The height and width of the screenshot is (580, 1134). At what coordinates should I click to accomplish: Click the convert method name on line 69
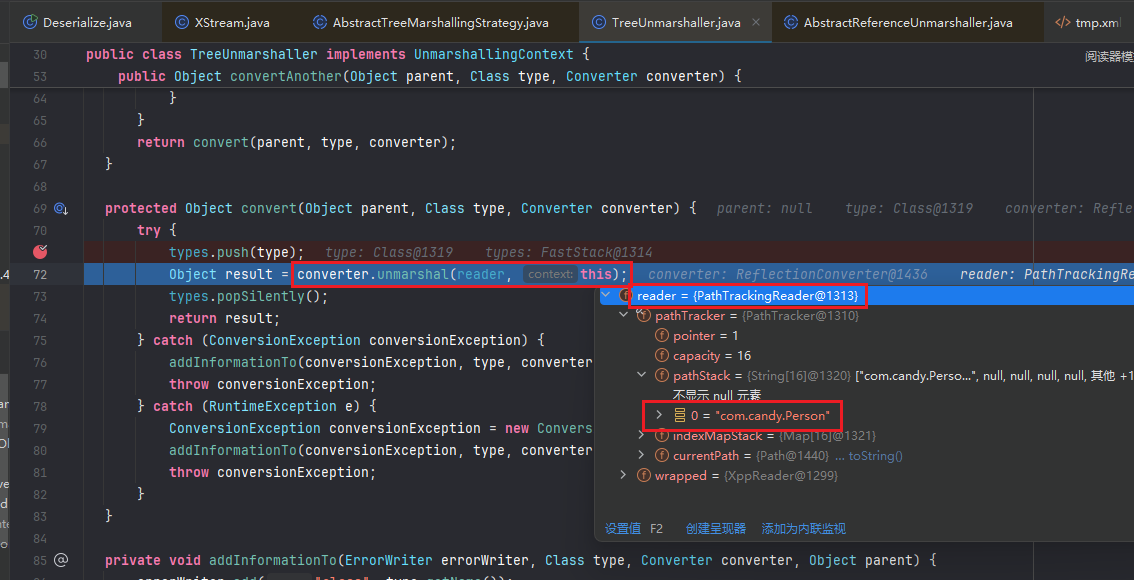pyautogui.click(x=268, y=208)
